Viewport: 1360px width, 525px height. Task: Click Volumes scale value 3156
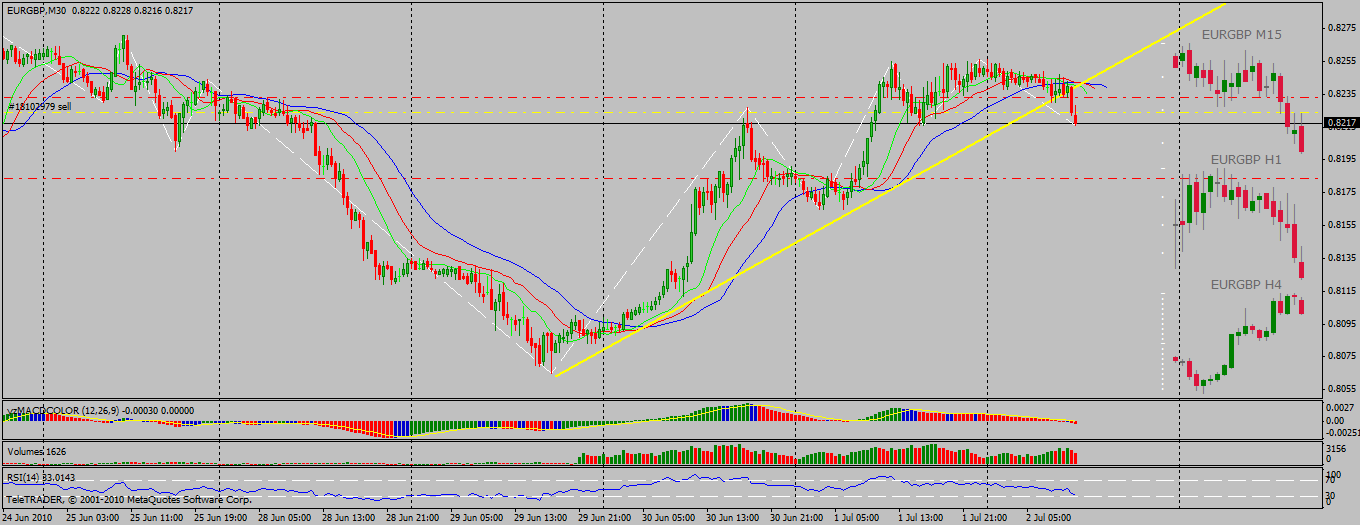(x=1335, y=449)
